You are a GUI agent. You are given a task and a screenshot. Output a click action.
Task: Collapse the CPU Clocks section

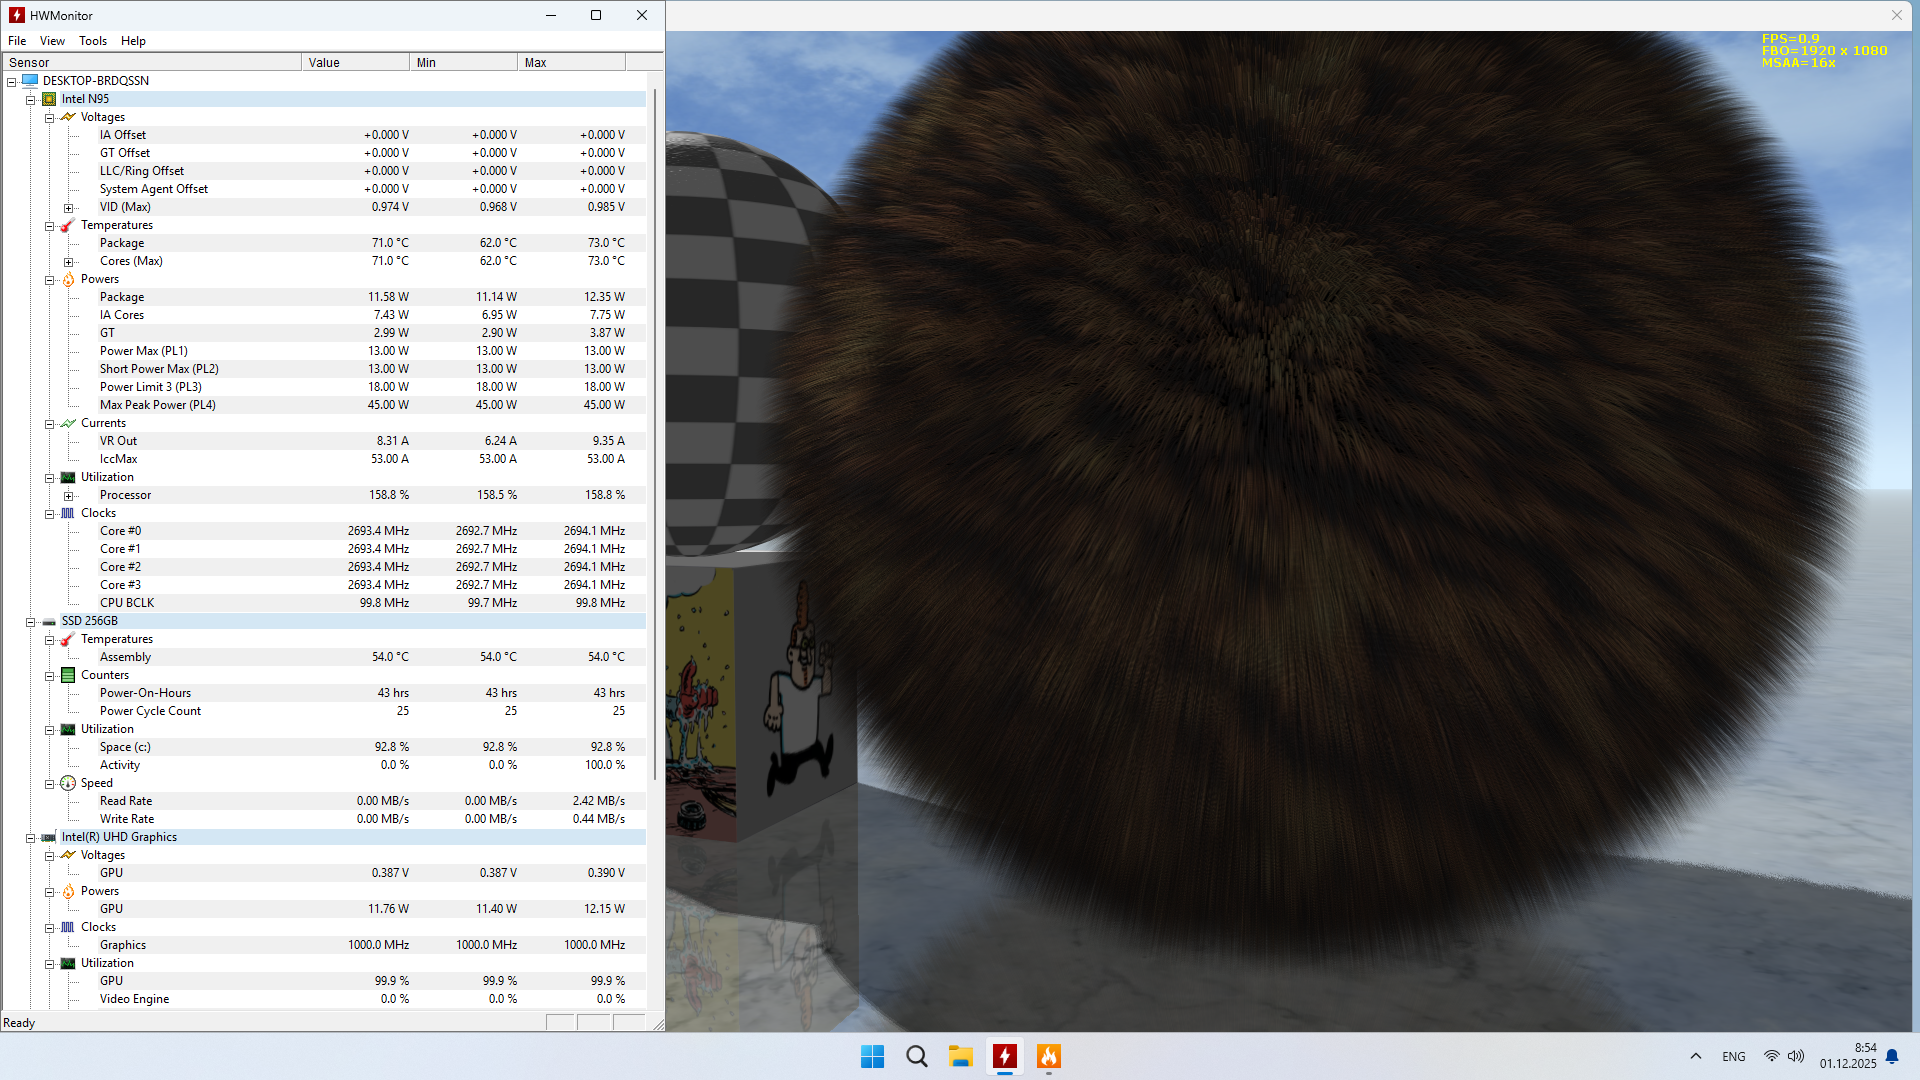49,514
